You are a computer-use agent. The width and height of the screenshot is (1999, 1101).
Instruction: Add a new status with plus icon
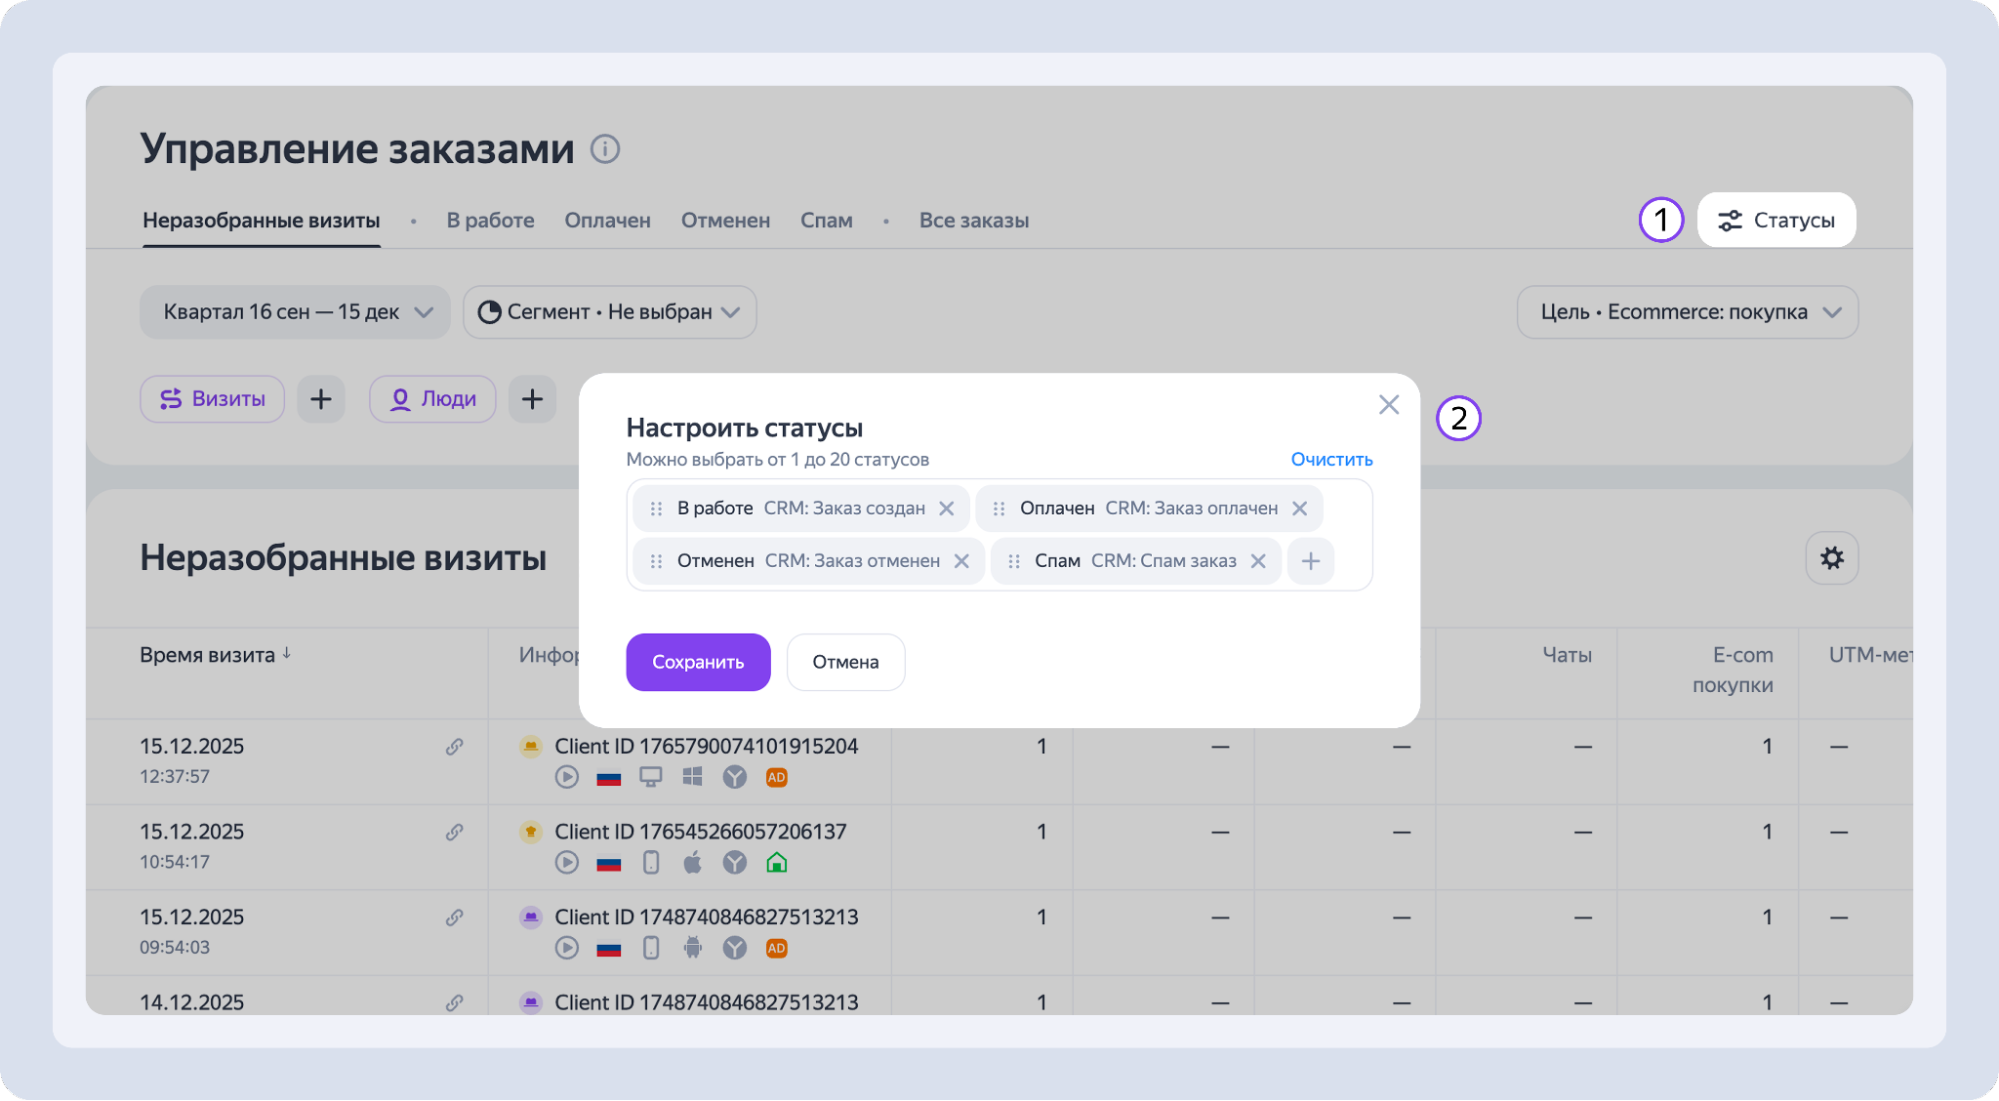tap(1310, 561)
